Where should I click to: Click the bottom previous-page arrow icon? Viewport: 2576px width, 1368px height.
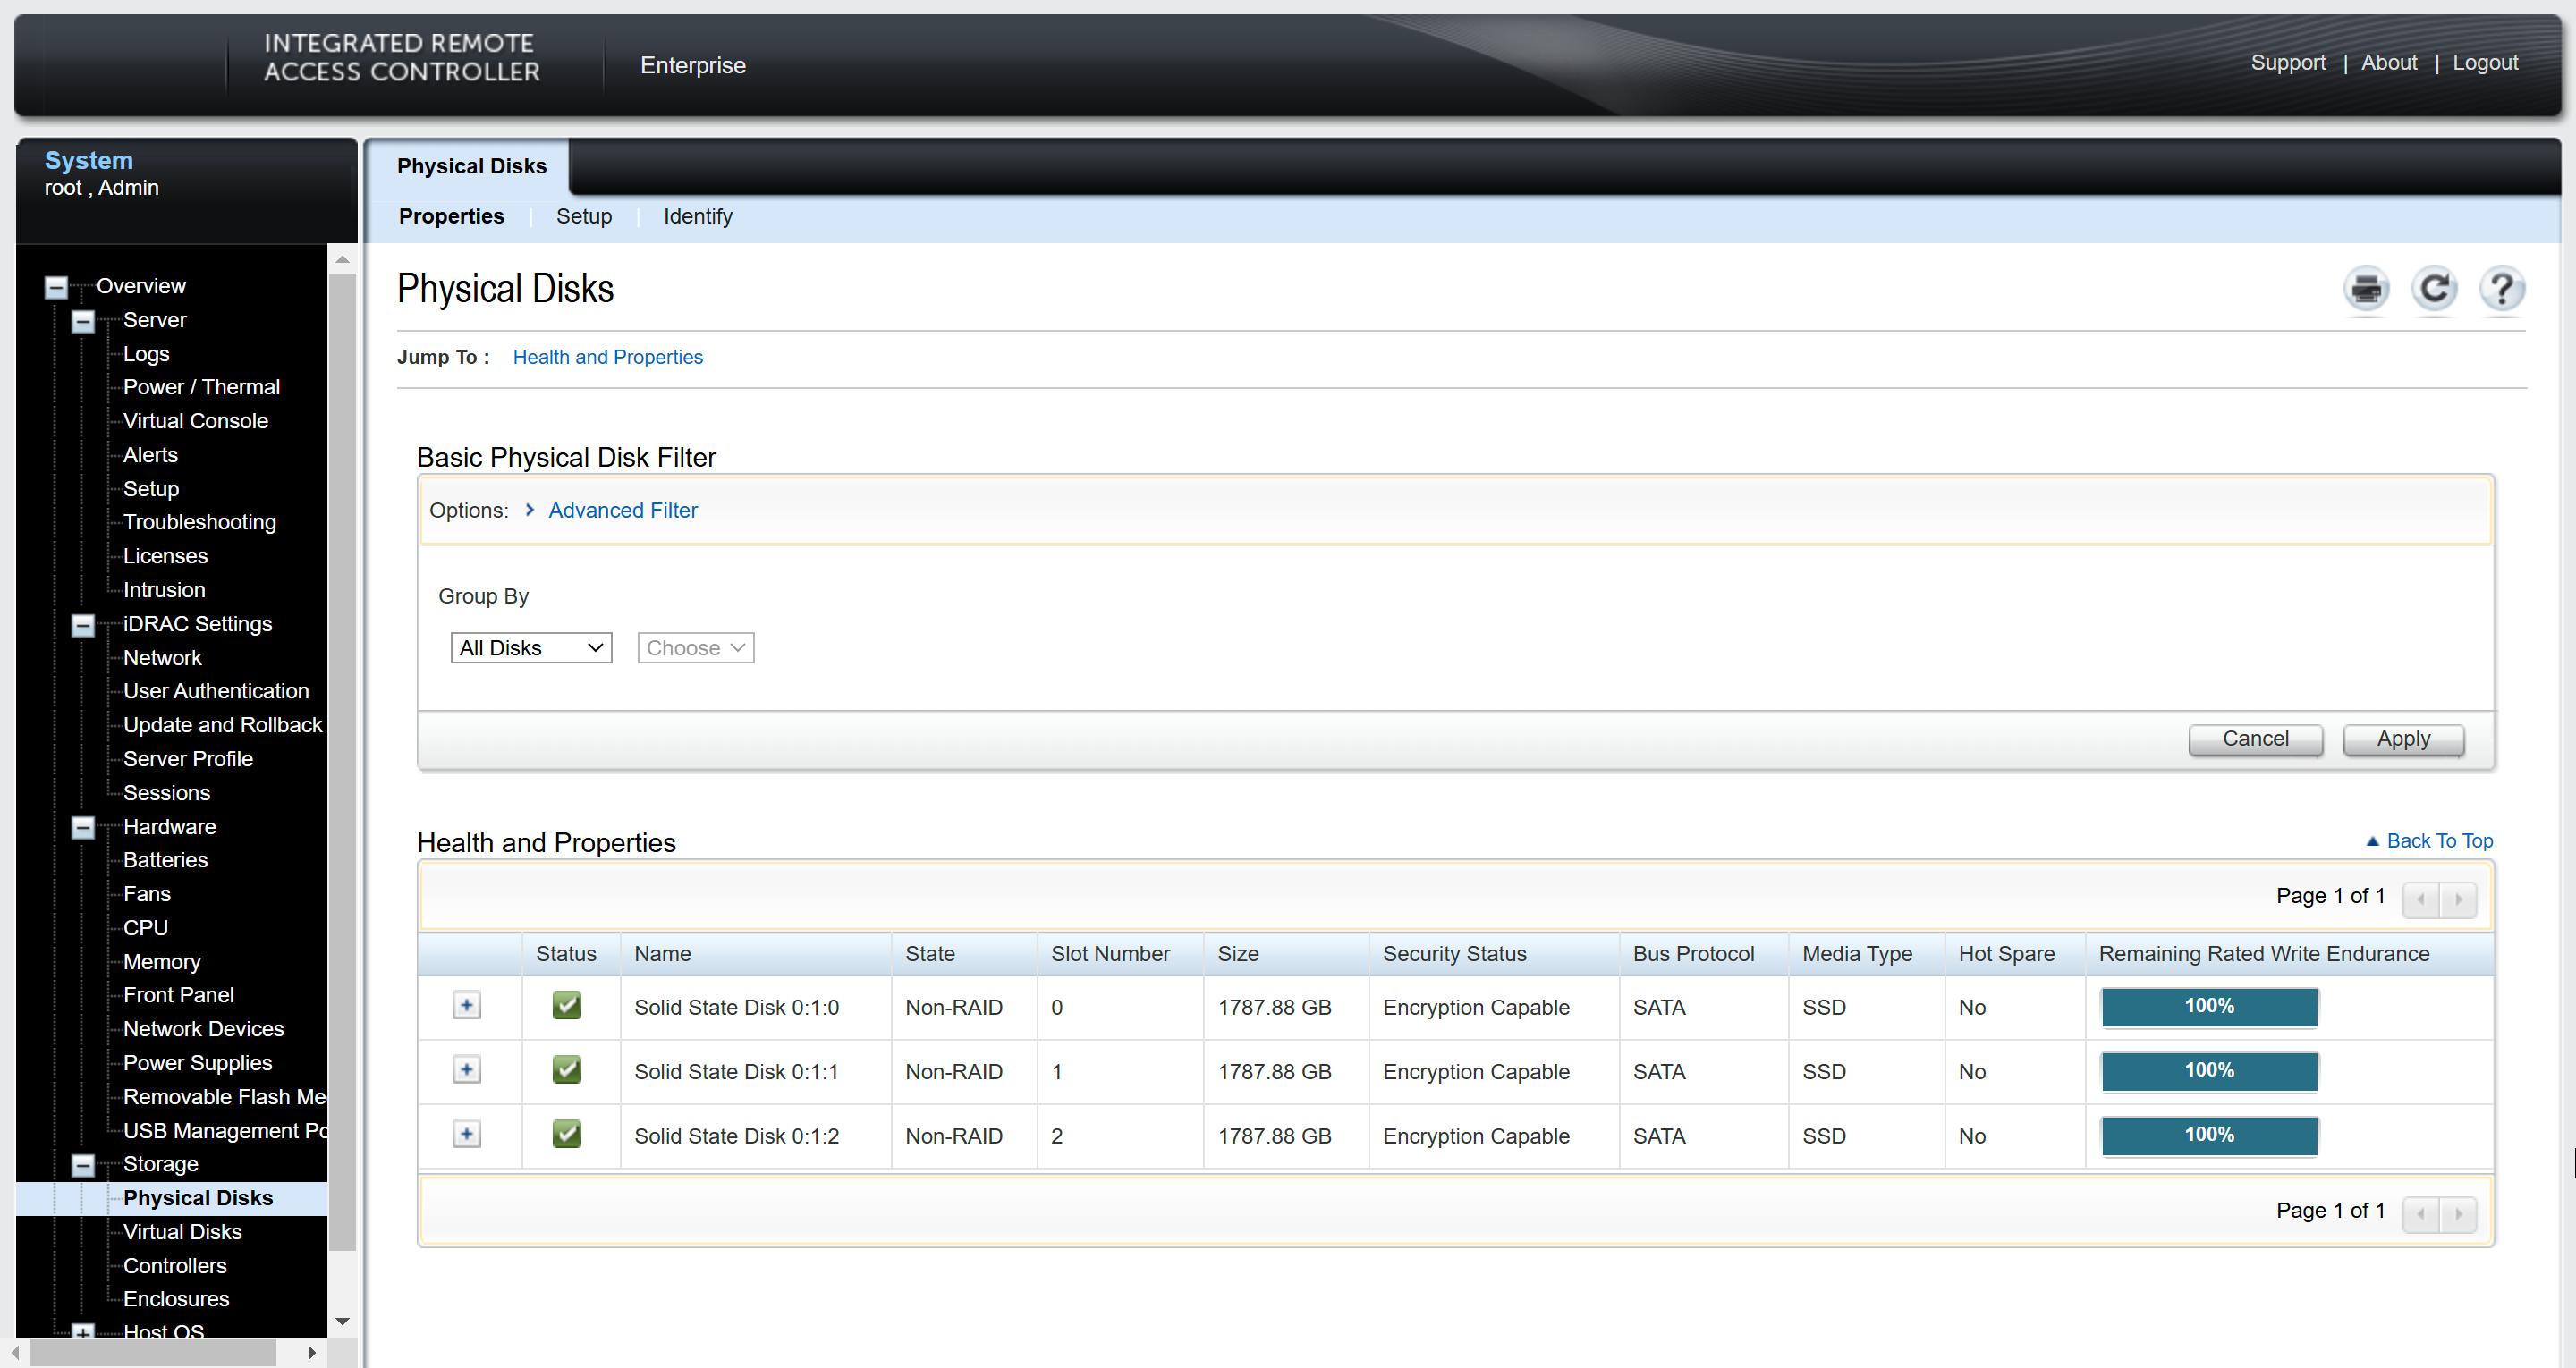point(2420,1213)
